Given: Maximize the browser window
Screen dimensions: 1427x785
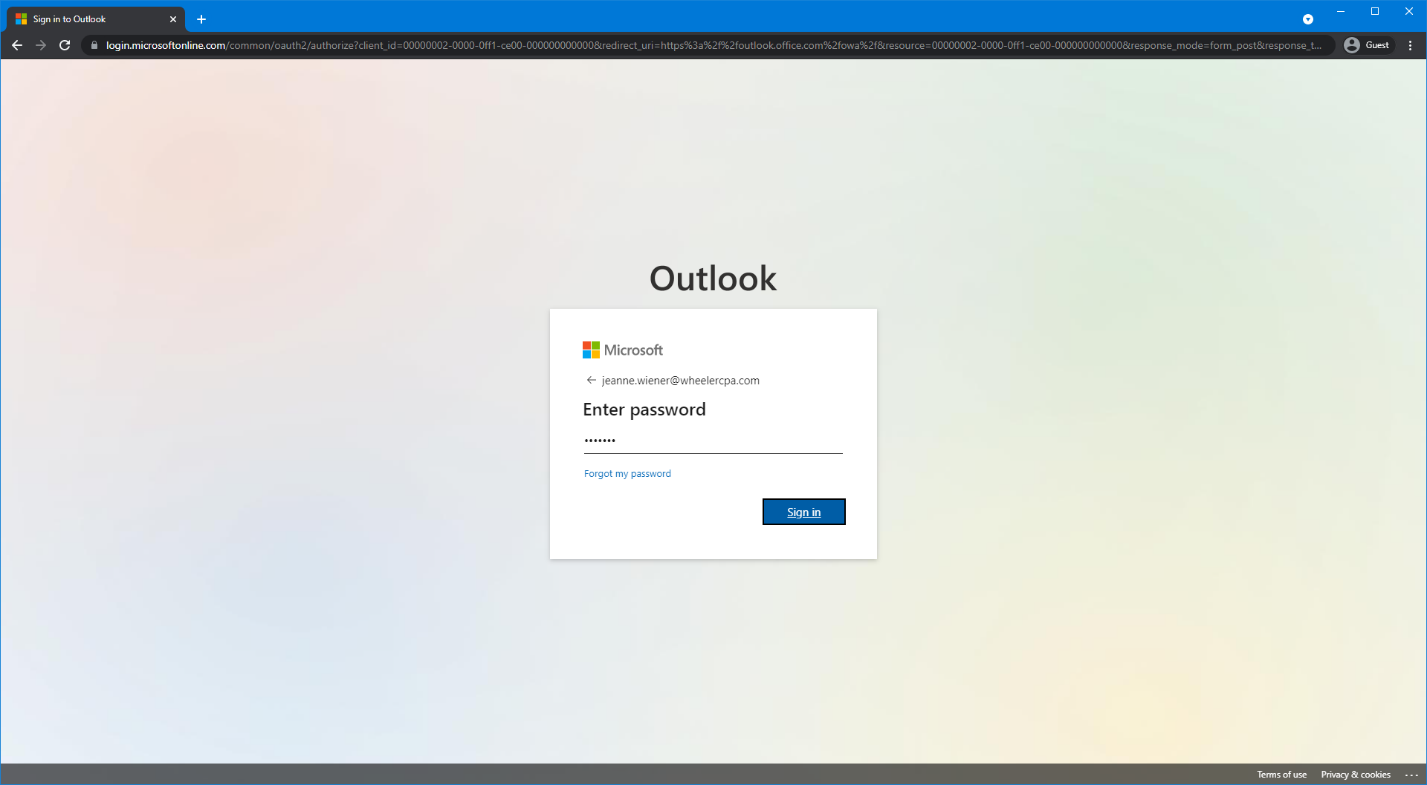Looking at the screenshot, I should pos(1375,11).
